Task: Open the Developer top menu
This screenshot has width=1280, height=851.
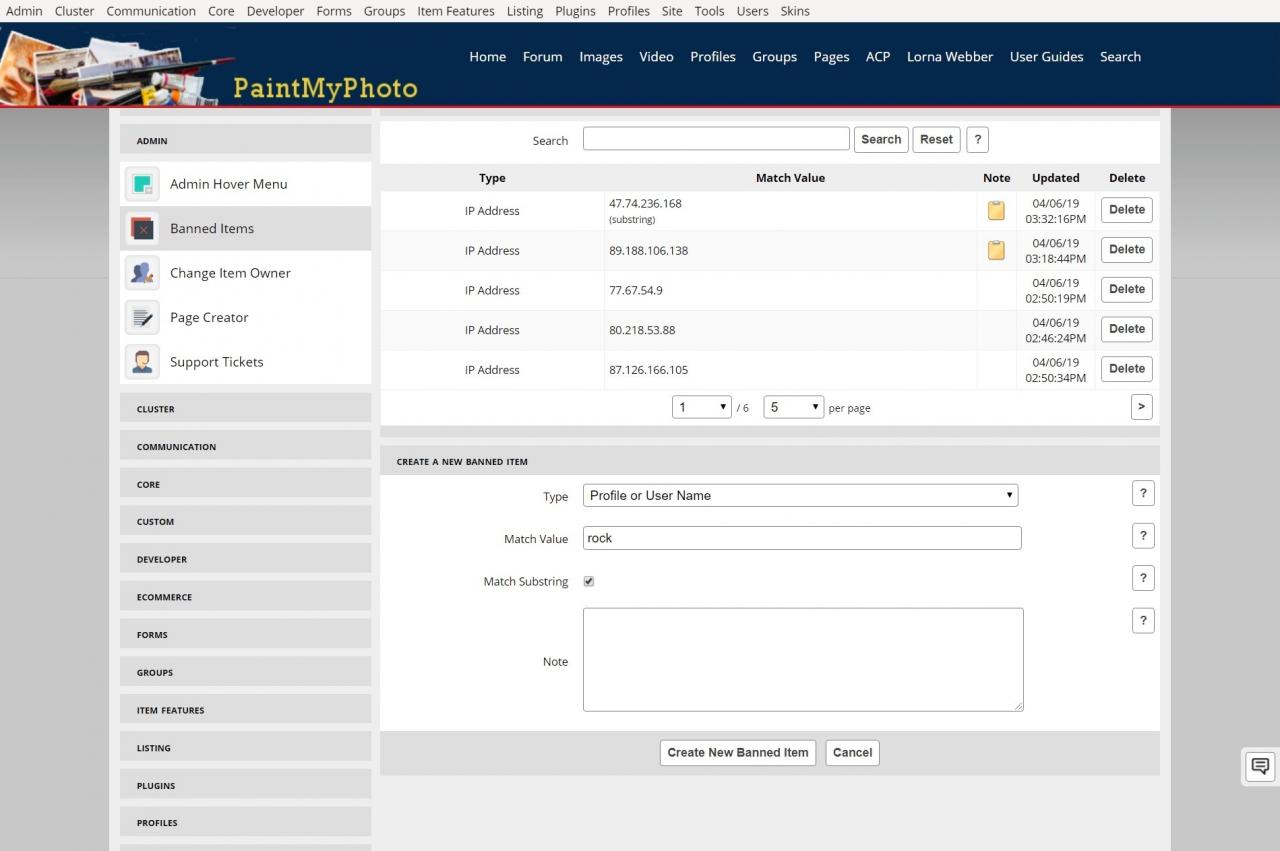Action: (275, 11)
